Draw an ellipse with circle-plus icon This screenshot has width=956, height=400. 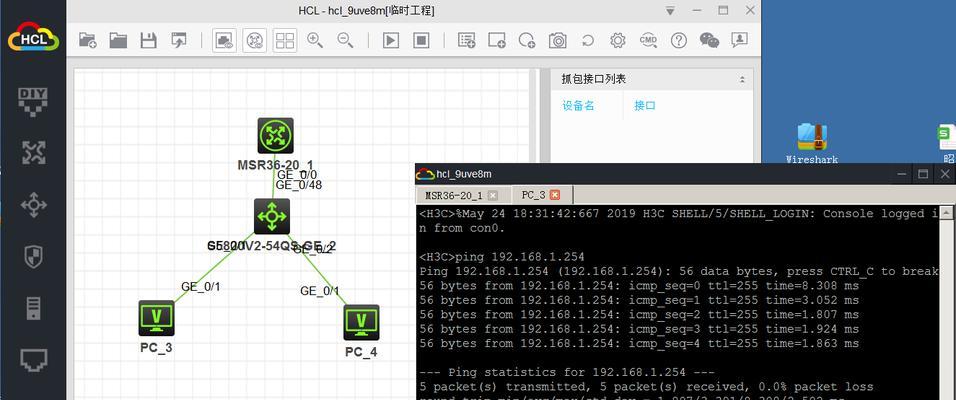527,41
